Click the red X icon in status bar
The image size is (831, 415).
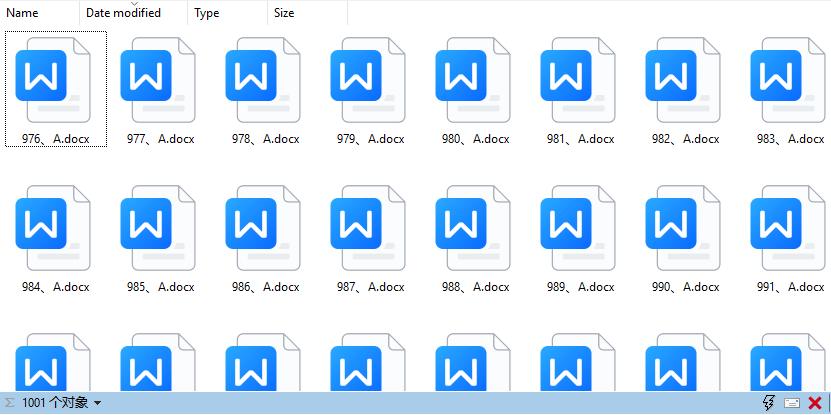(815, 403)
